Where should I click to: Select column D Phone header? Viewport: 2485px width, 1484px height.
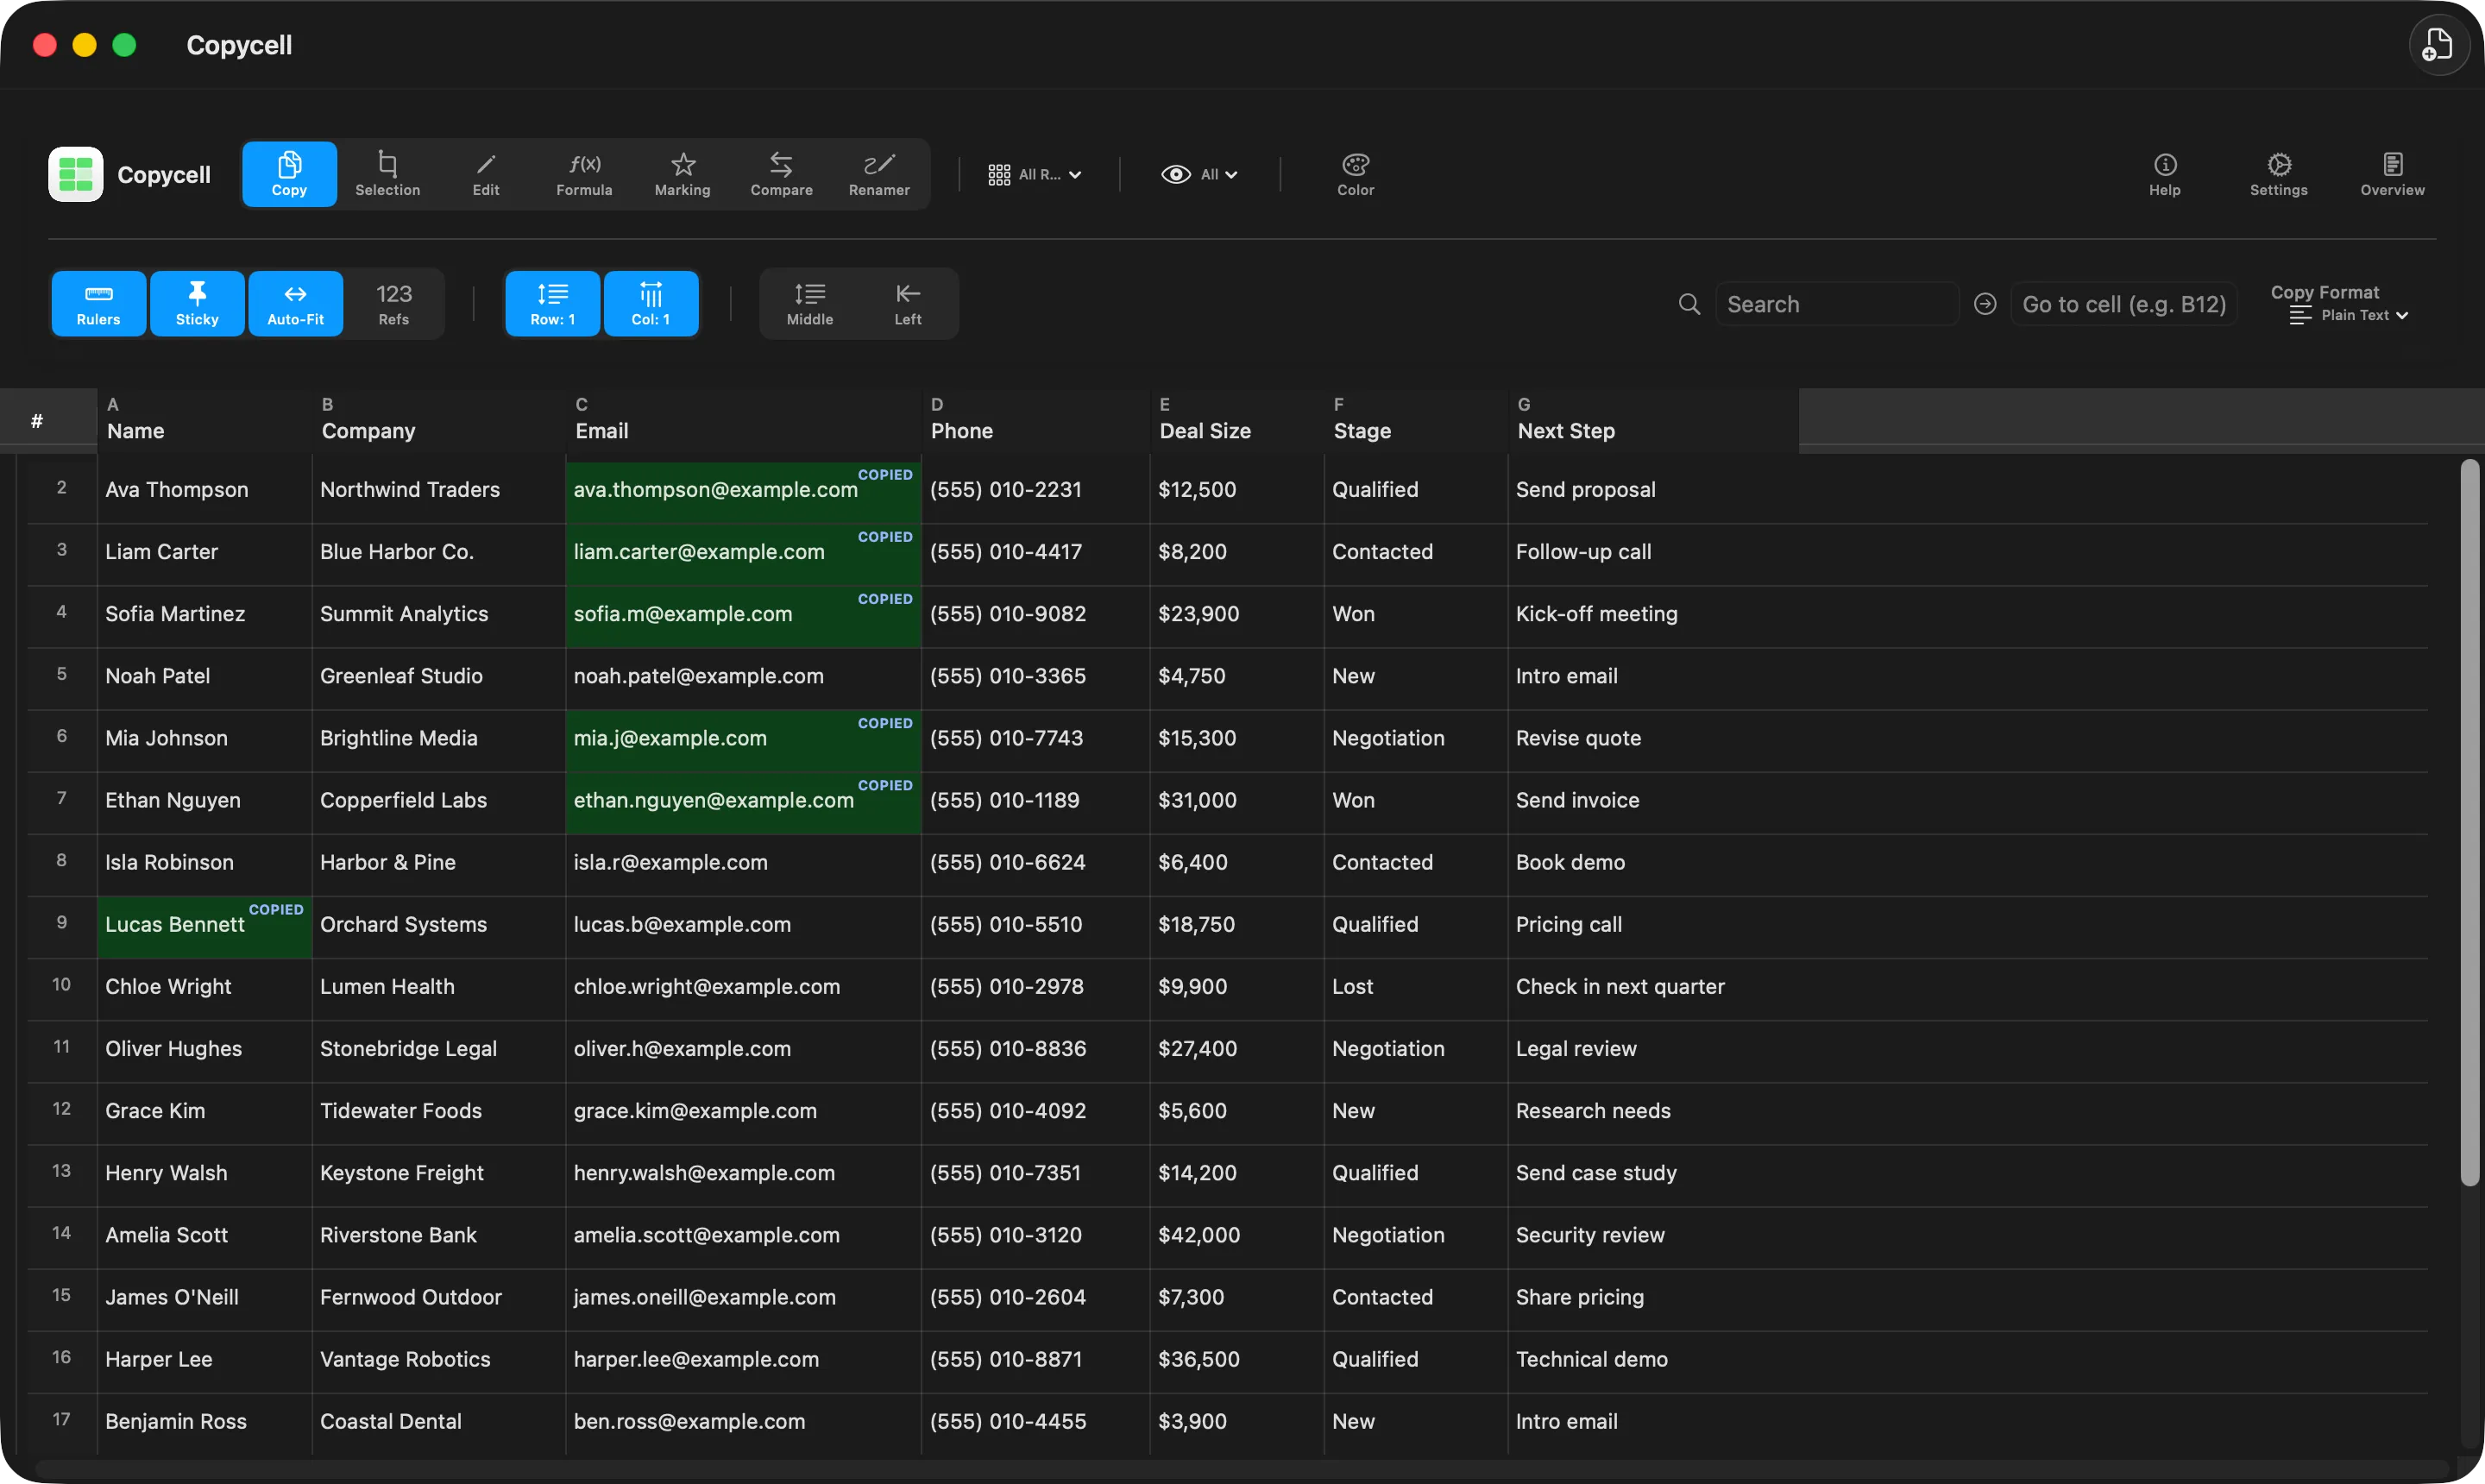pyautogui.click(x=1036, y=421)
